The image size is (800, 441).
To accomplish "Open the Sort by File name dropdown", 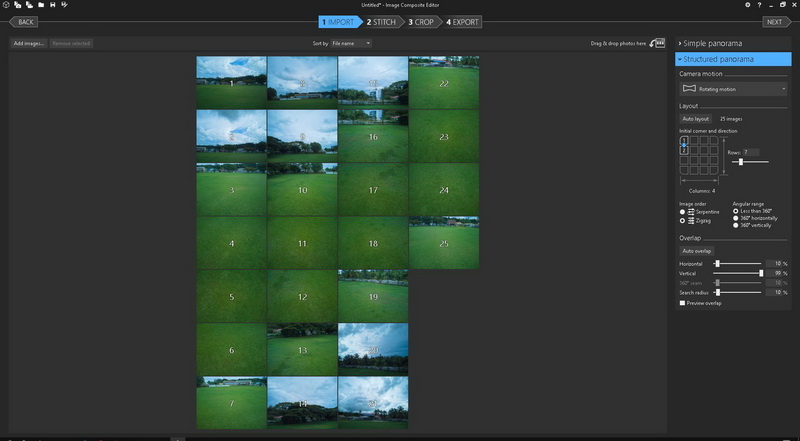I will [351, 43].
